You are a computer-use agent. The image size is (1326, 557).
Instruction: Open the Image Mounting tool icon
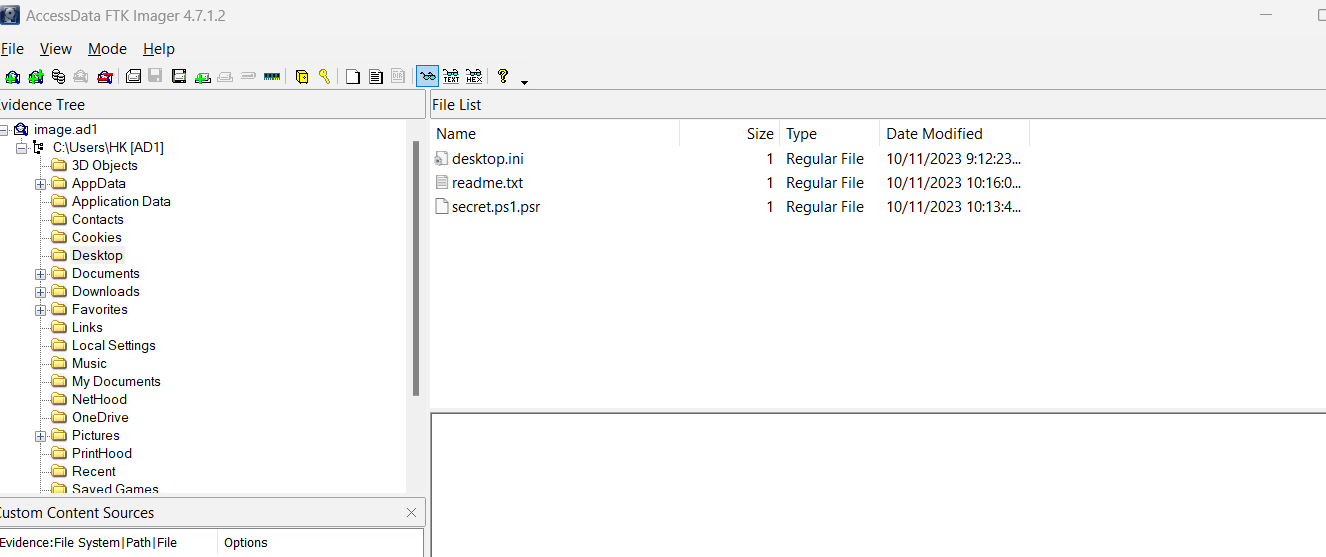(58, 76)
